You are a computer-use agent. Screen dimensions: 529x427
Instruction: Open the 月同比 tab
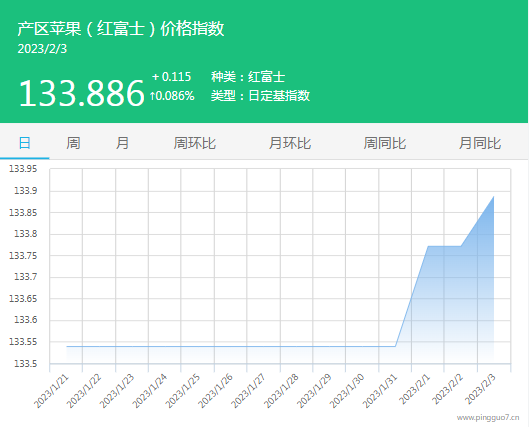pyautogui.click(x=480, y=143)
